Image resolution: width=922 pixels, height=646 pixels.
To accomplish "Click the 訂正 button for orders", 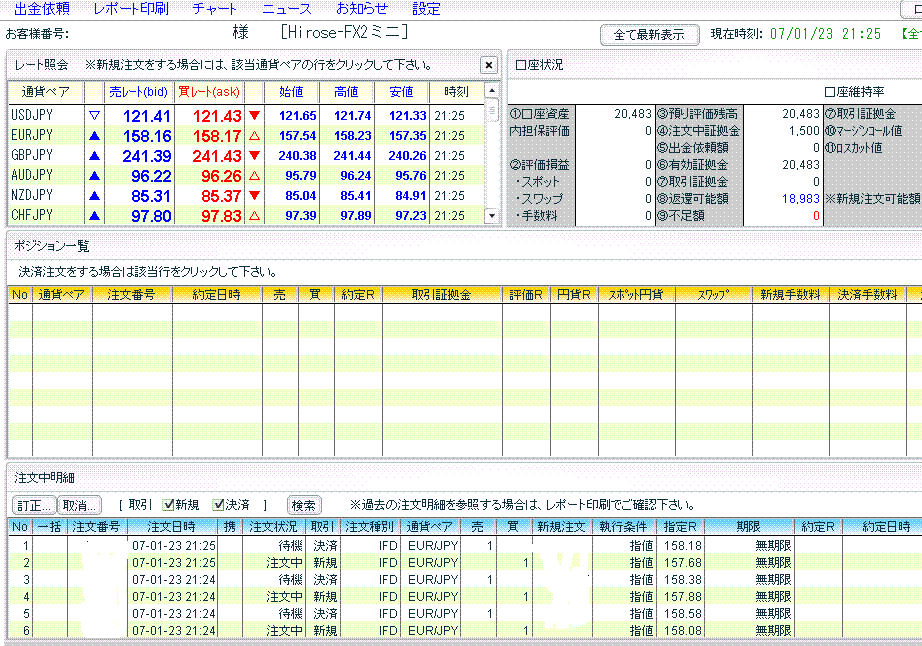I will point(34,506).
